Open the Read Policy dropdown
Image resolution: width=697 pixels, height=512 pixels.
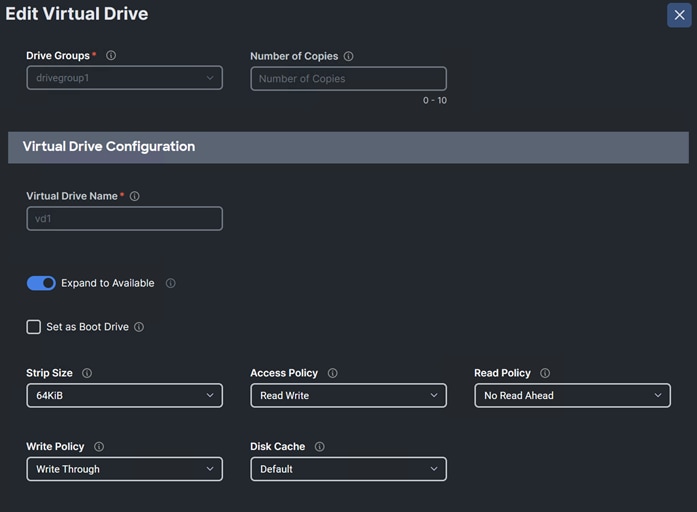pyautogui.click(x=573, y=396)
